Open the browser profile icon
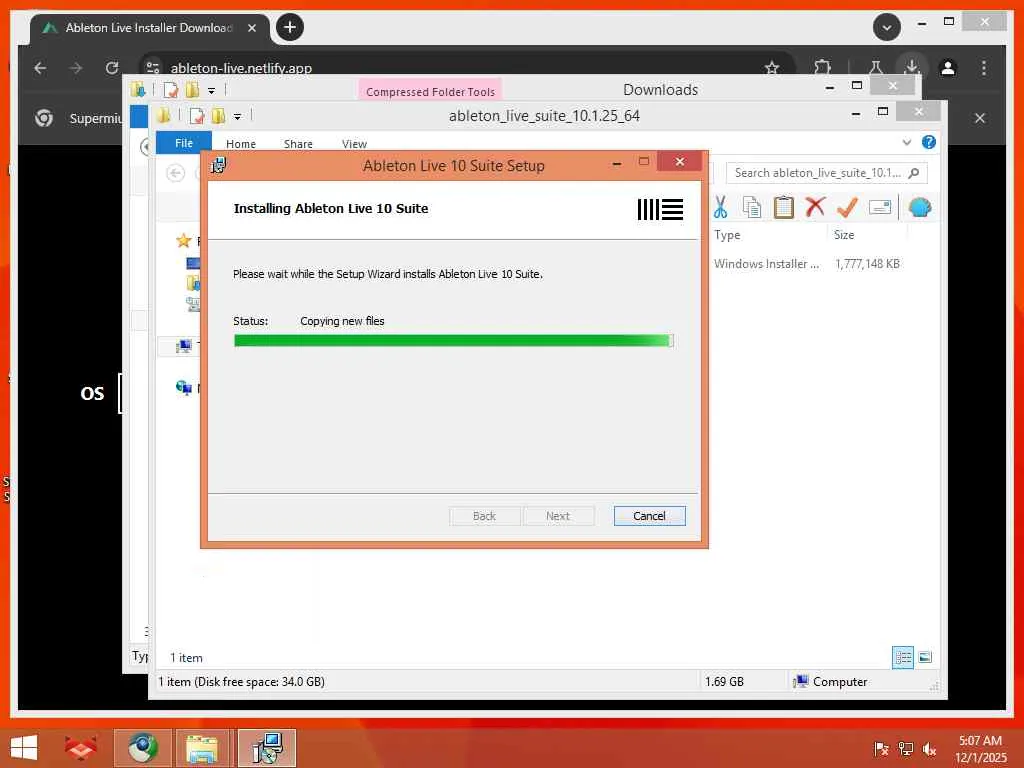The width and height of the screenshot is (1024, 768). (948, 68)
